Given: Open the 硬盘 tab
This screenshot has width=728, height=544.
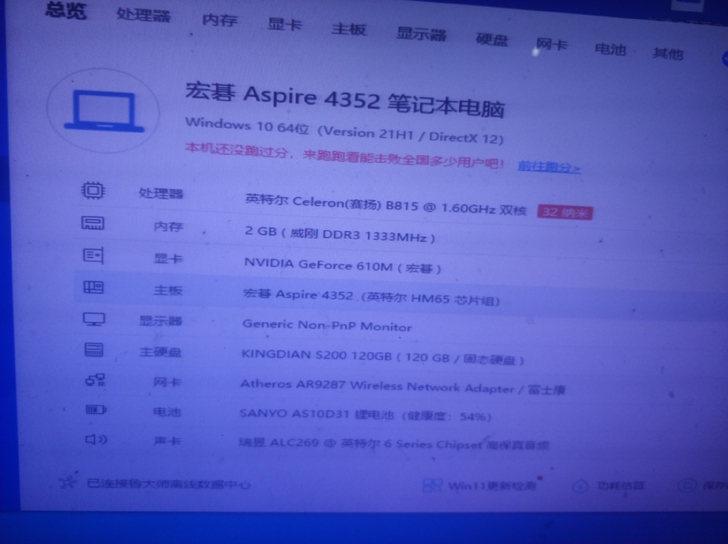Looking at the screenshot, I should (x=492, y=39).
